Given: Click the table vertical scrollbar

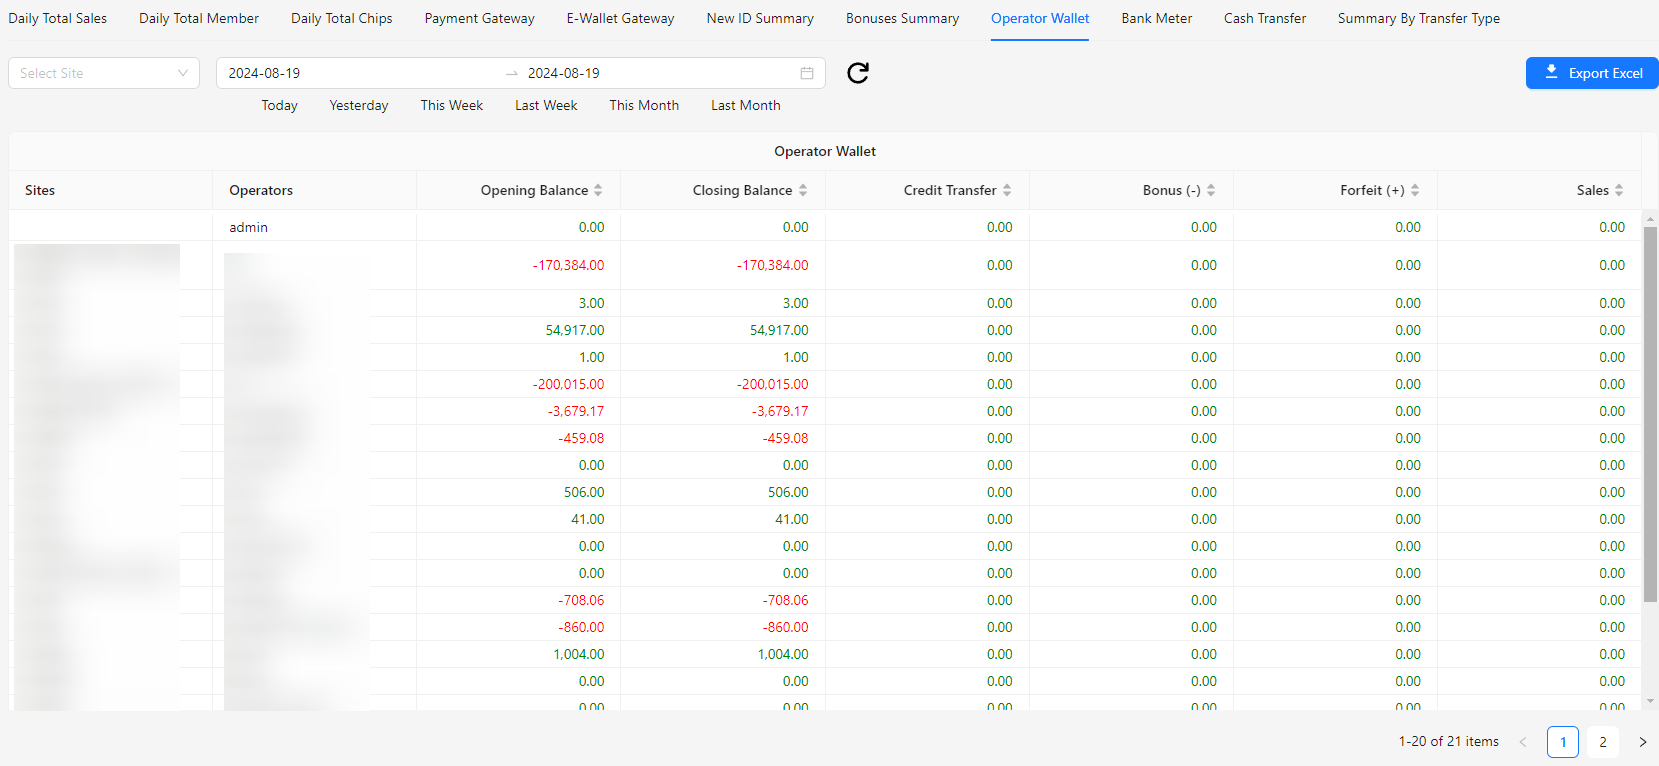Looking at the screenshot, I should 1650,415.
